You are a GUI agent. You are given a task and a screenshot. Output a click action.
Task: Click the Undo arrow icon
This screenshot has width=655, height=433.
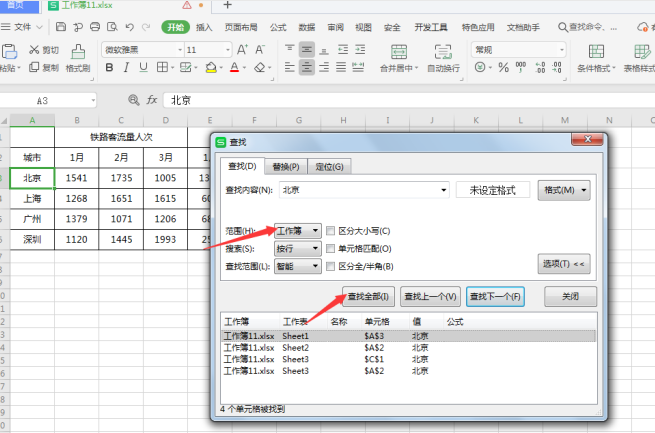coord(129,27)
